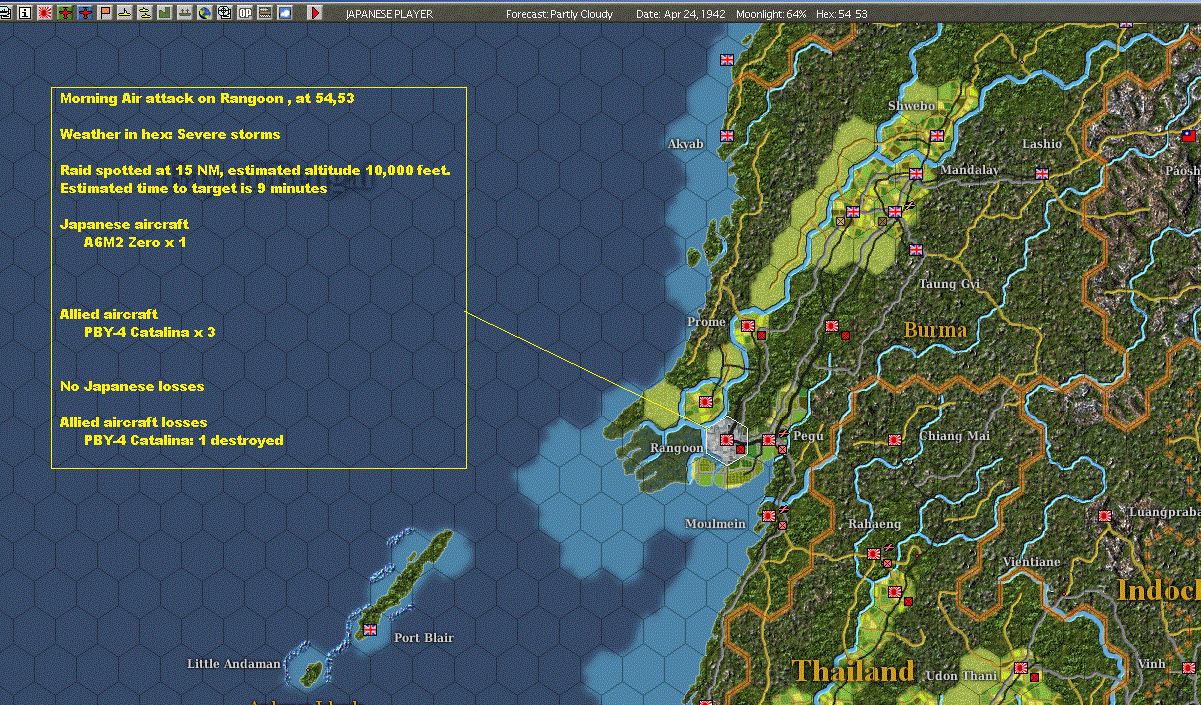The width and height of the screenshot is (1201, 705).
Task: Select the British flag base at Akyab
Action: pos(727,135)
